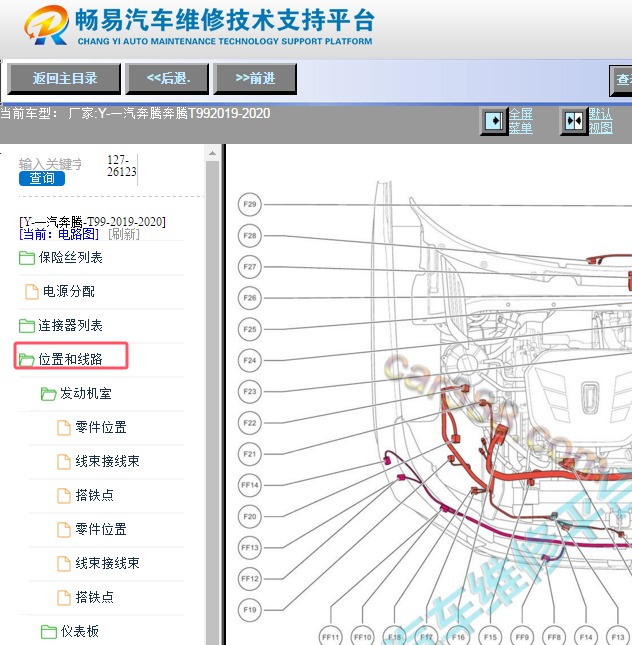
Task: Select the FF8 callout circle
Action: [x=554, y=636]
